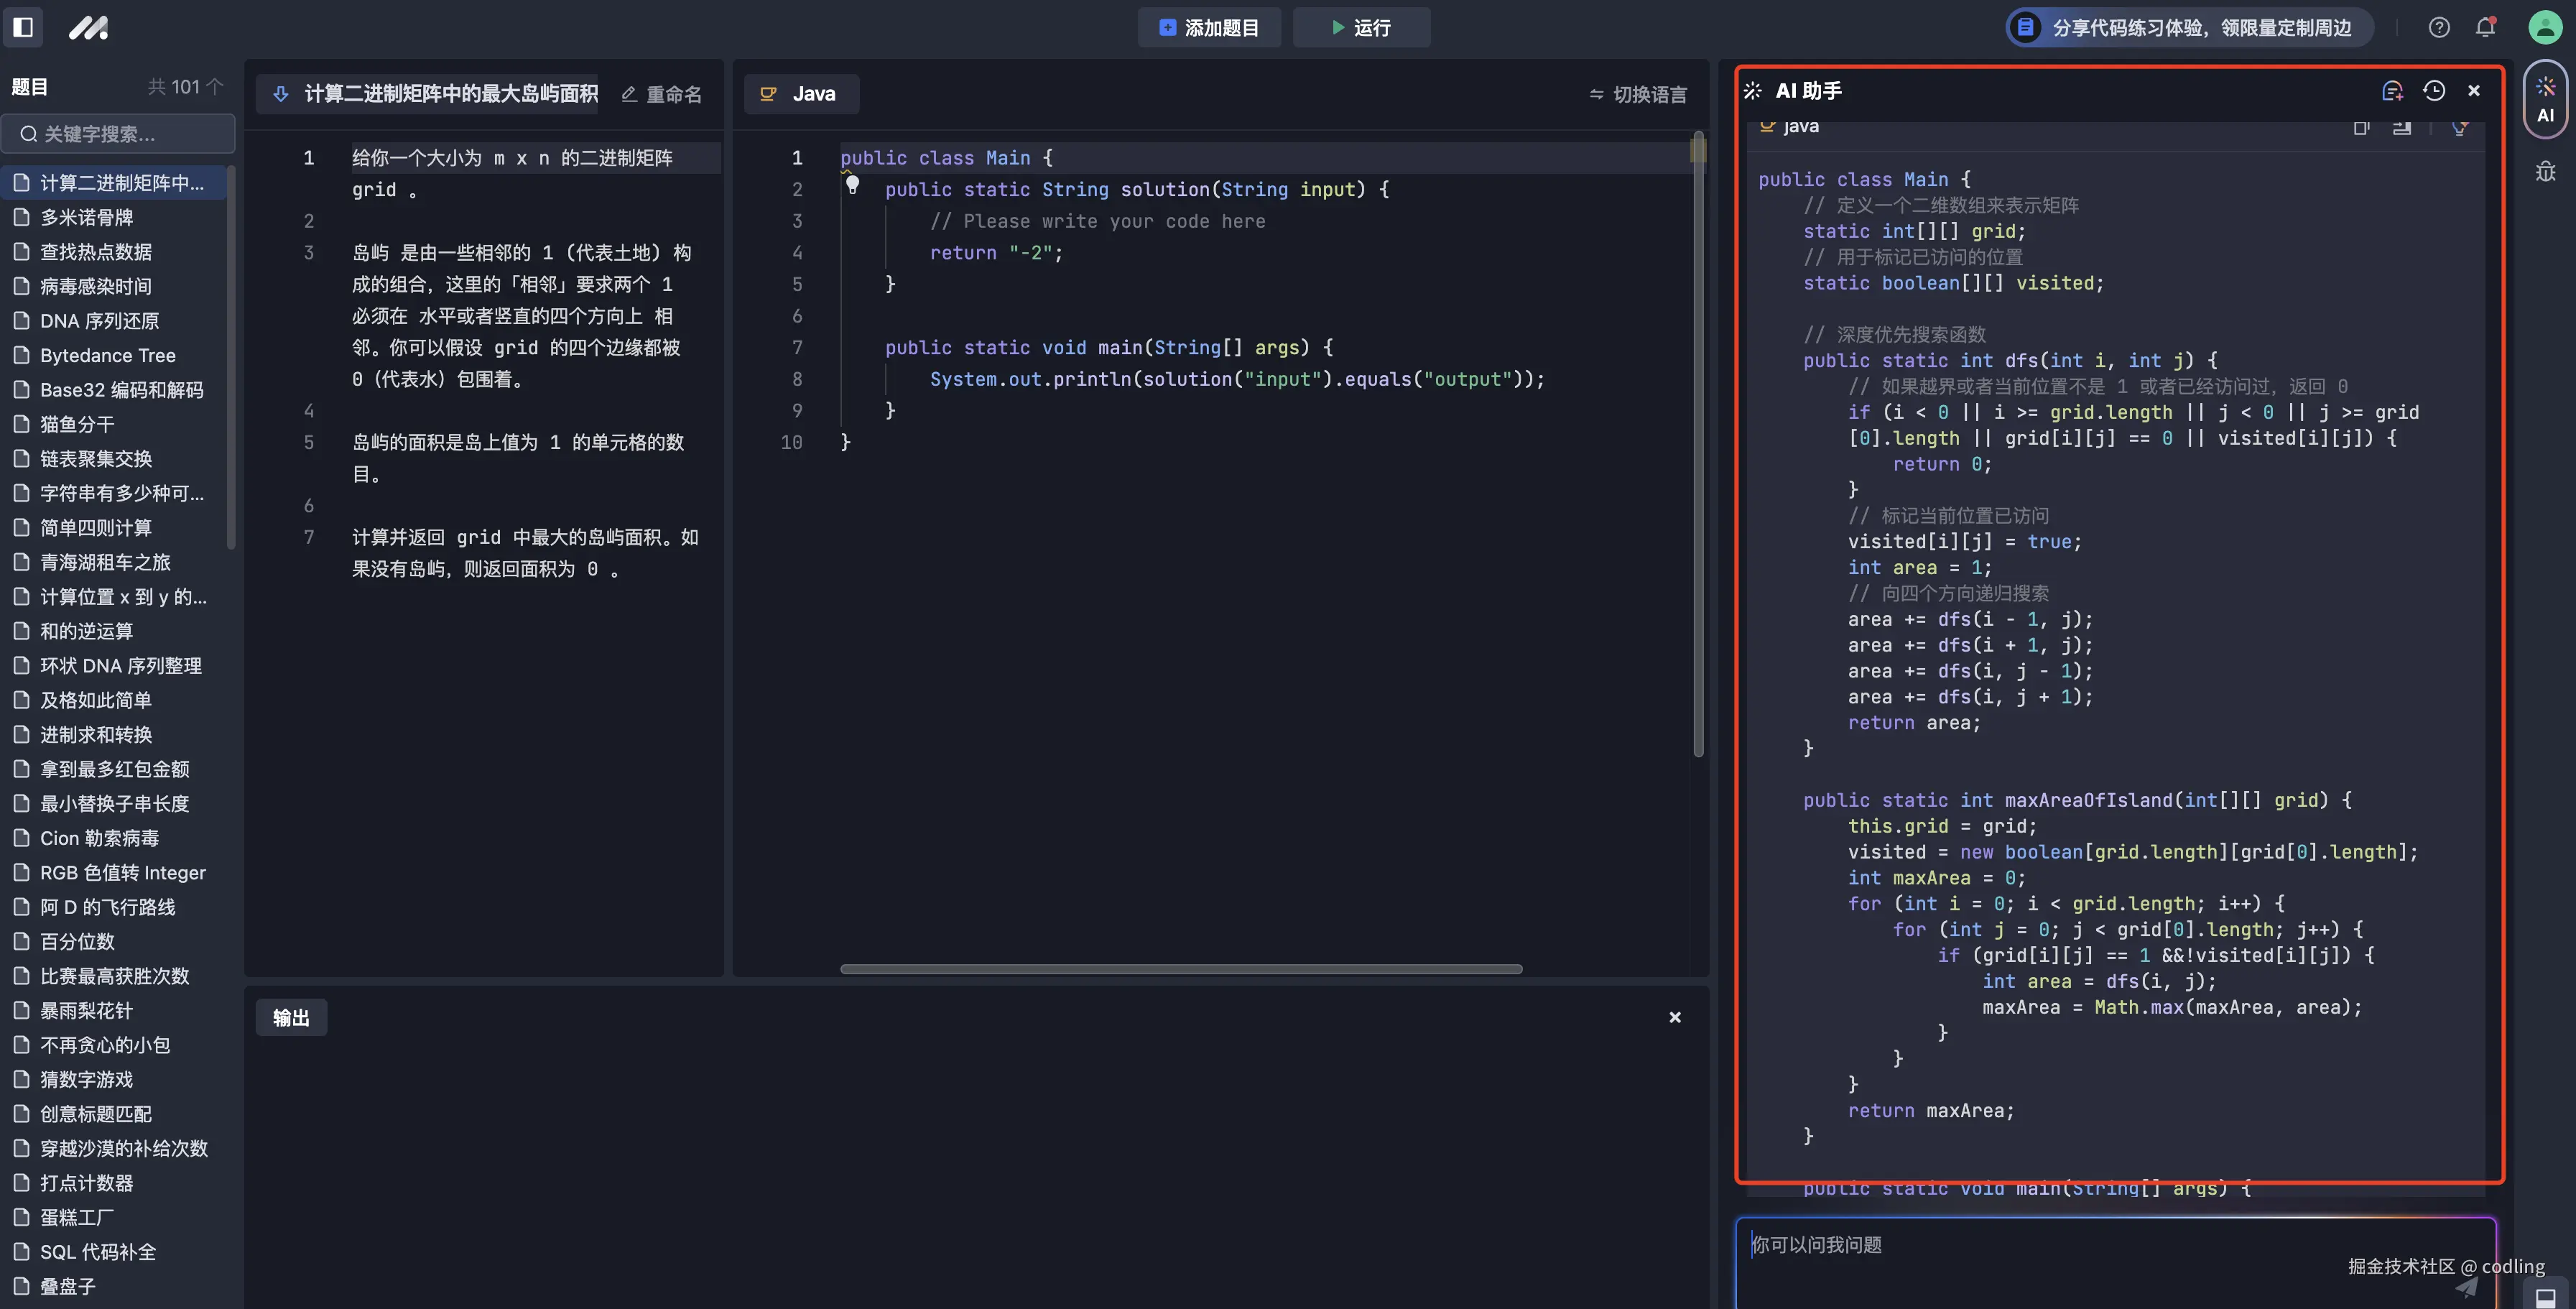
Task: Toggle the left sidebar panel icon
Action: pos(23,27)
